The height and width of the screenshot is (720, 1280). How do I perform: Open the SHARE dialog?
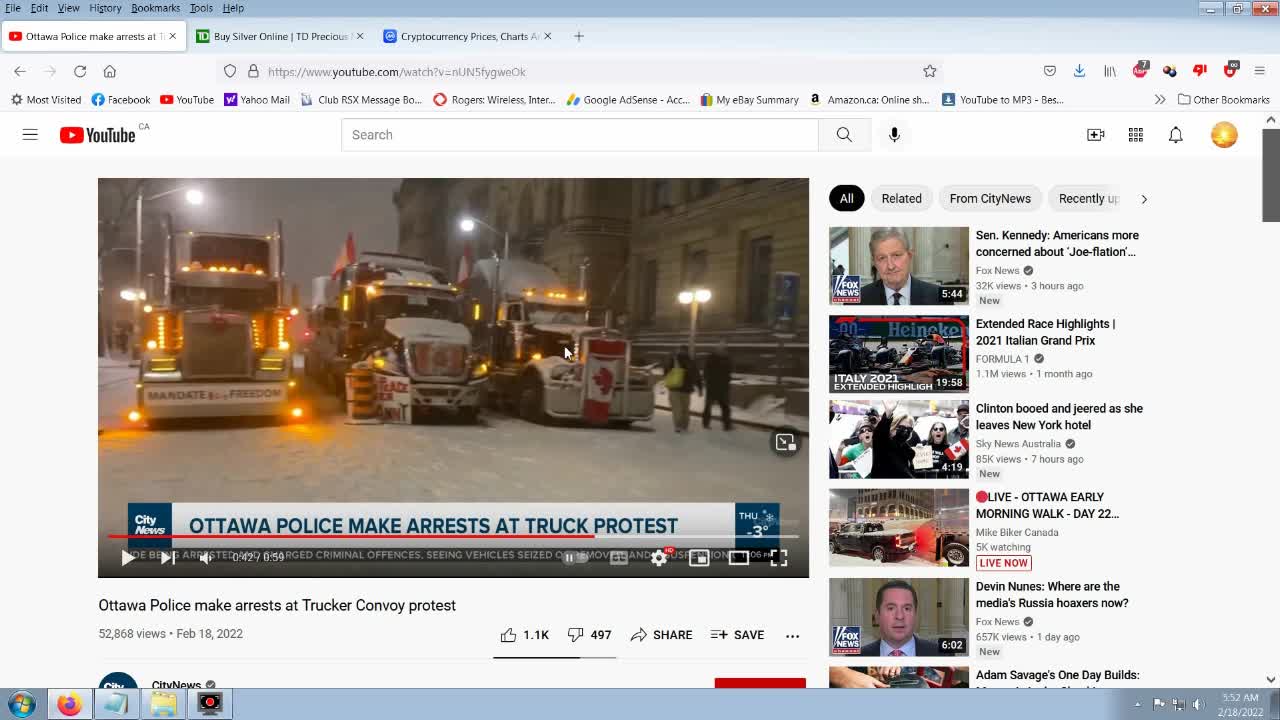661,635
